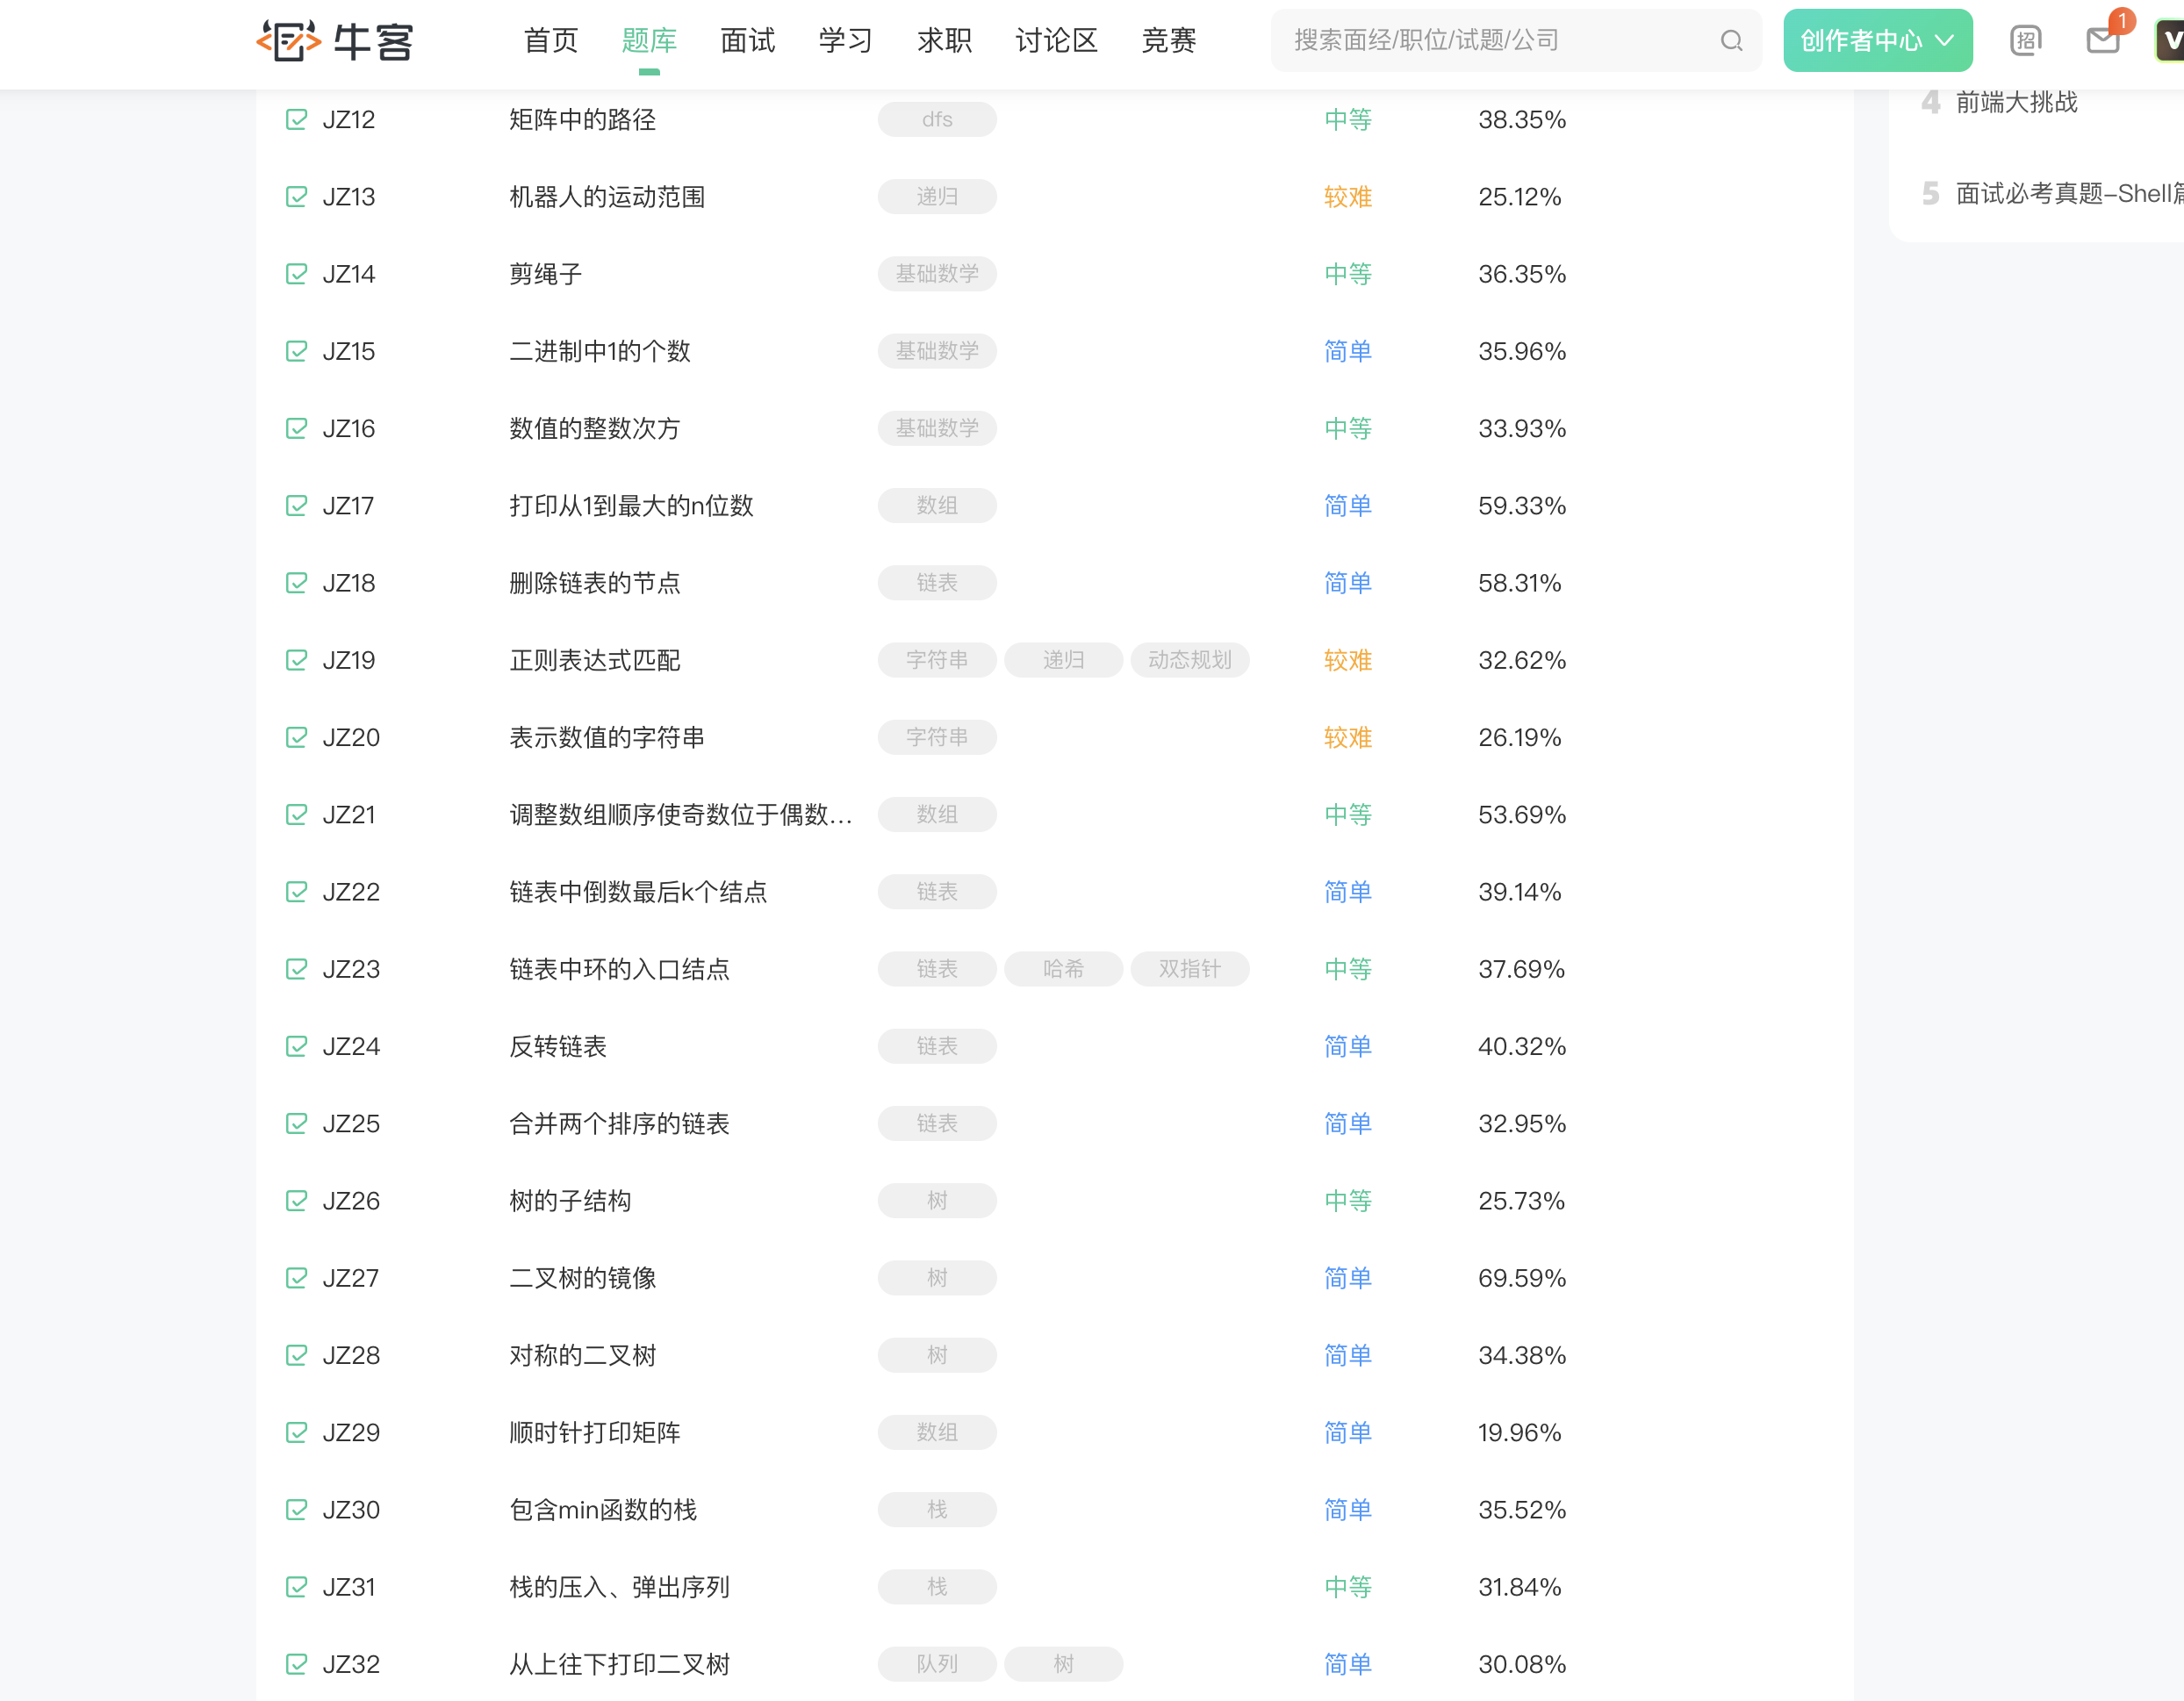Viewport: 2184px width, 1701px height.
Task: Select the 双指针 tag on JZ23
Action: click(x=1189, y=969)
